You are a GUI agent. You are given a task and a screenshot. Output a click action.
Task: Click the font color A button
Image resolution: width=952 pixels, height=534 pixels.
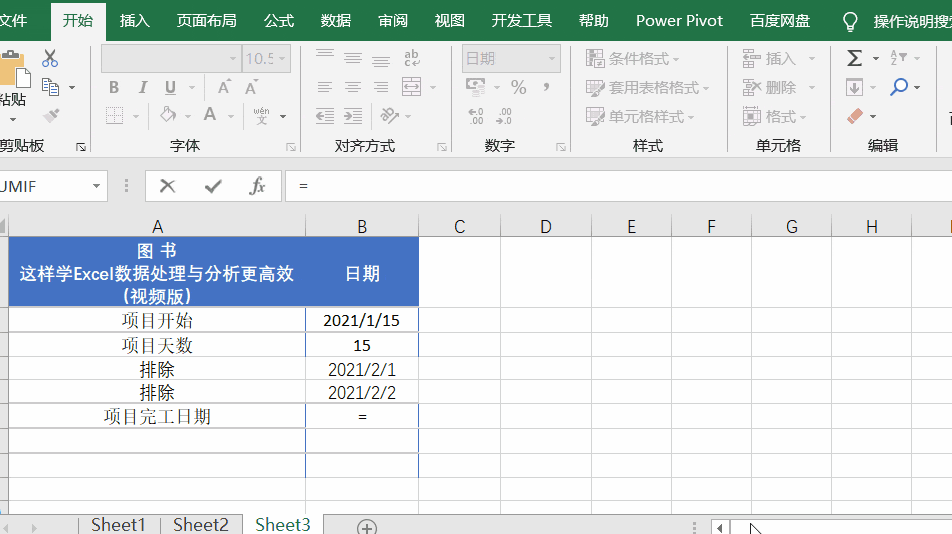(210, 115)
